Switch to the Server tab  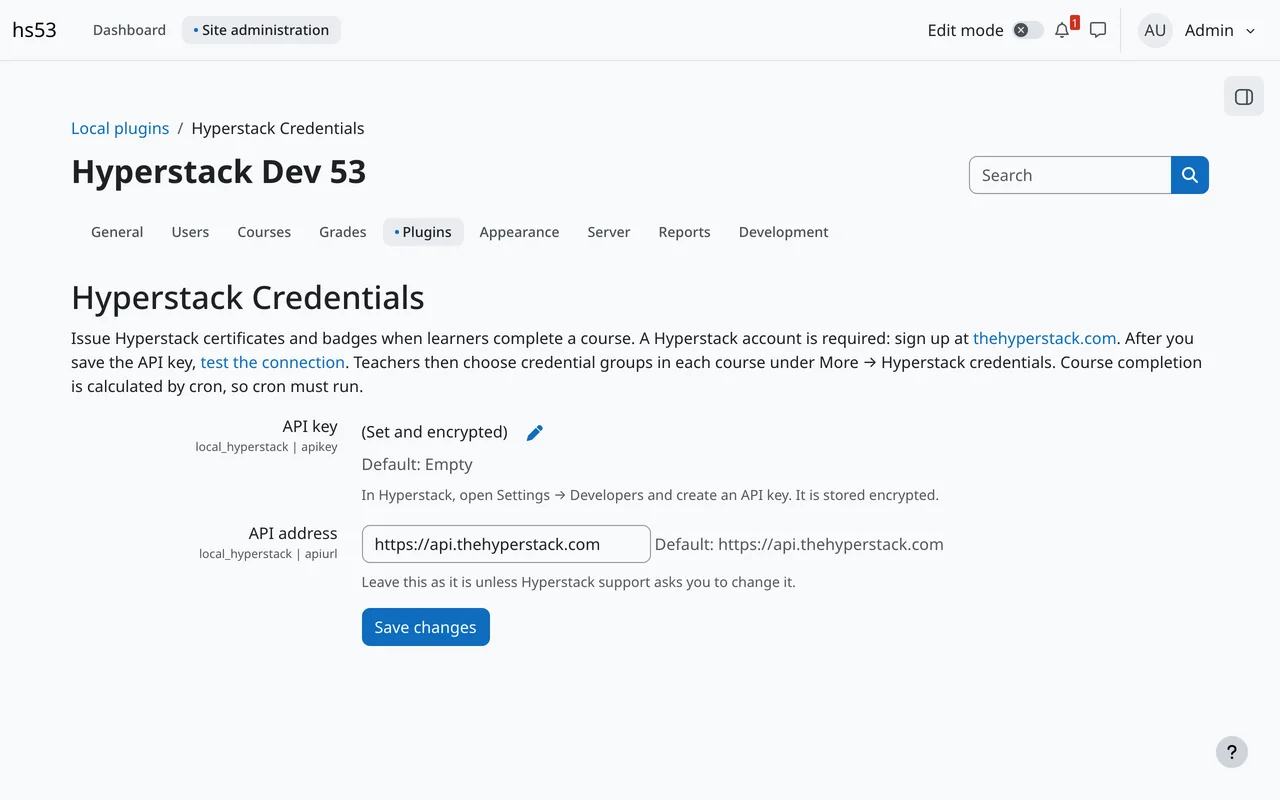pos(609,232)
